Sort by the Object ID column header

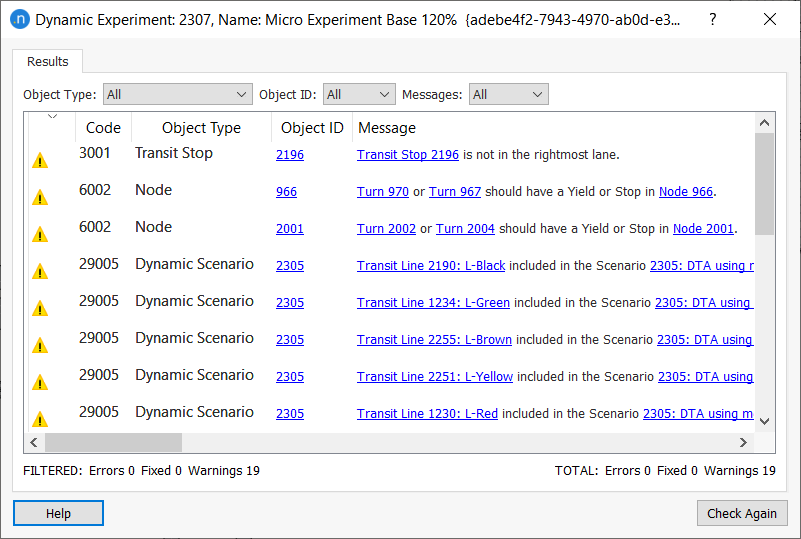pyautogui.click(x=312, y=128)
